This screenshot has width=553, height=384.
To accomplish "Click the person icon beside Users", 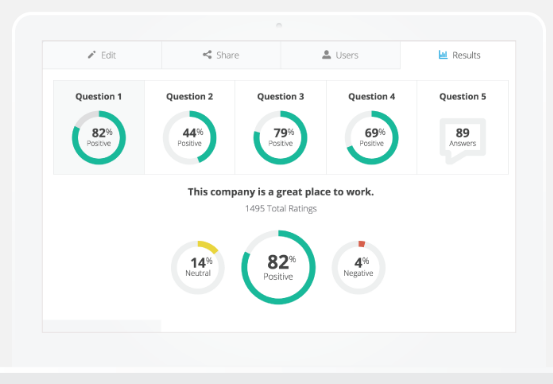I will [327, 55].
